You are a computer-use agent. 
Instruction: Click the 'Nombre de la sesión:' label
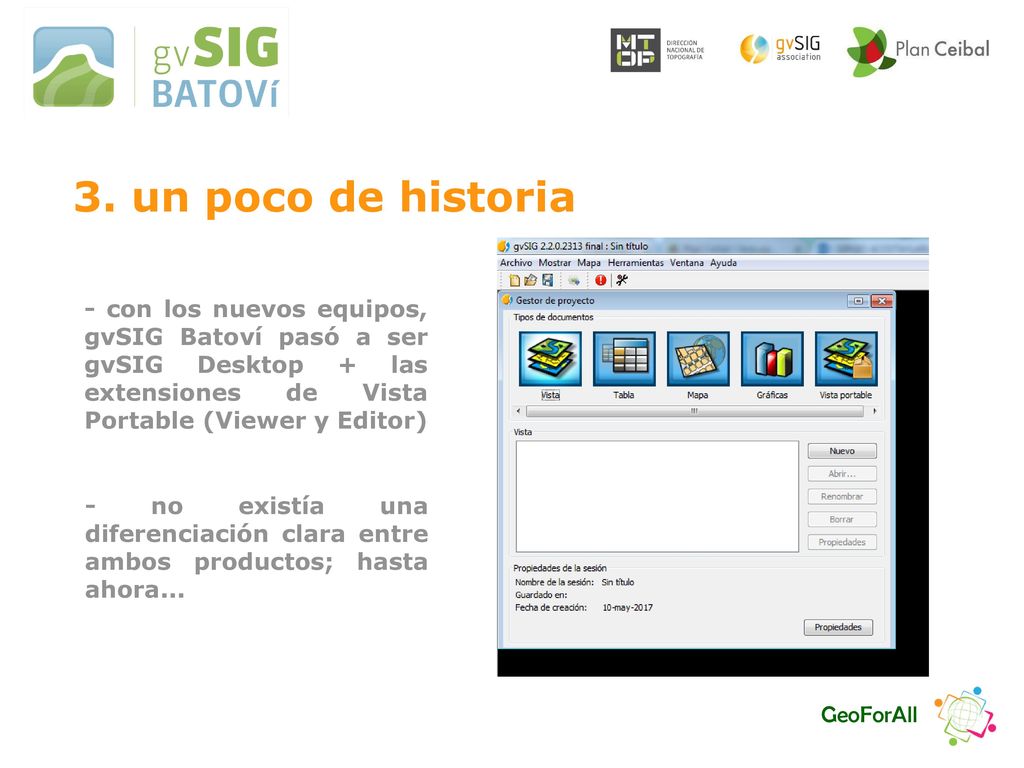coord(554,582)
